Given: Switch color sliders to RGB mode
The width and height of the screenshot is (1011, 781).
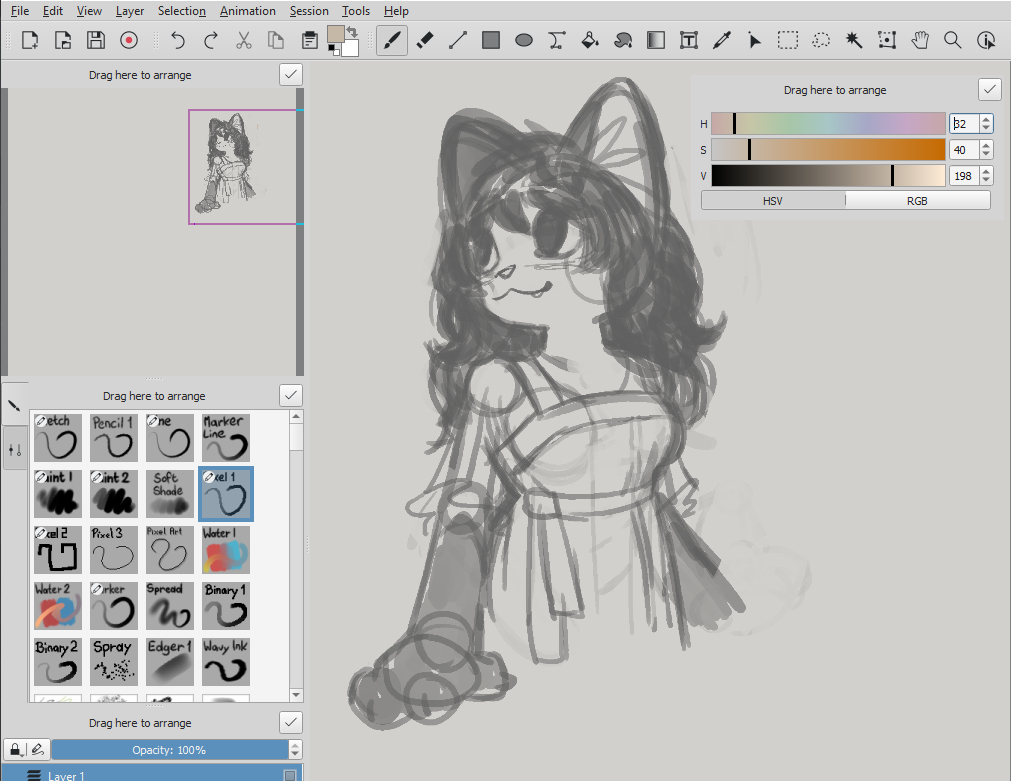Looking at the screenshot, I should coord(917,200).
